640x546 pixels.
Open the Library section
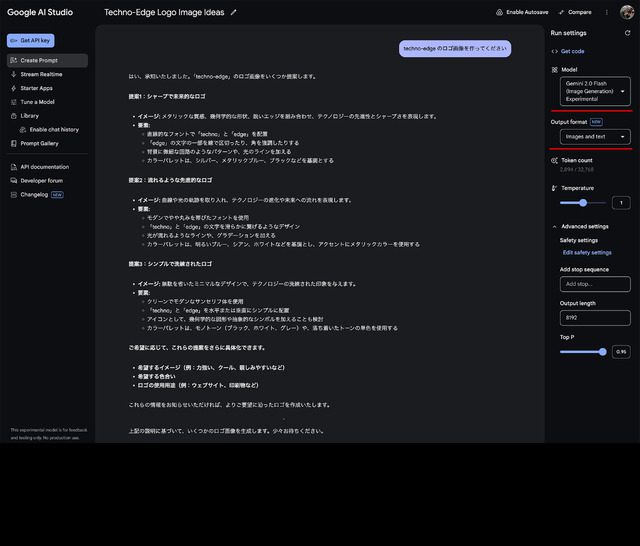[x=30, y=116]
